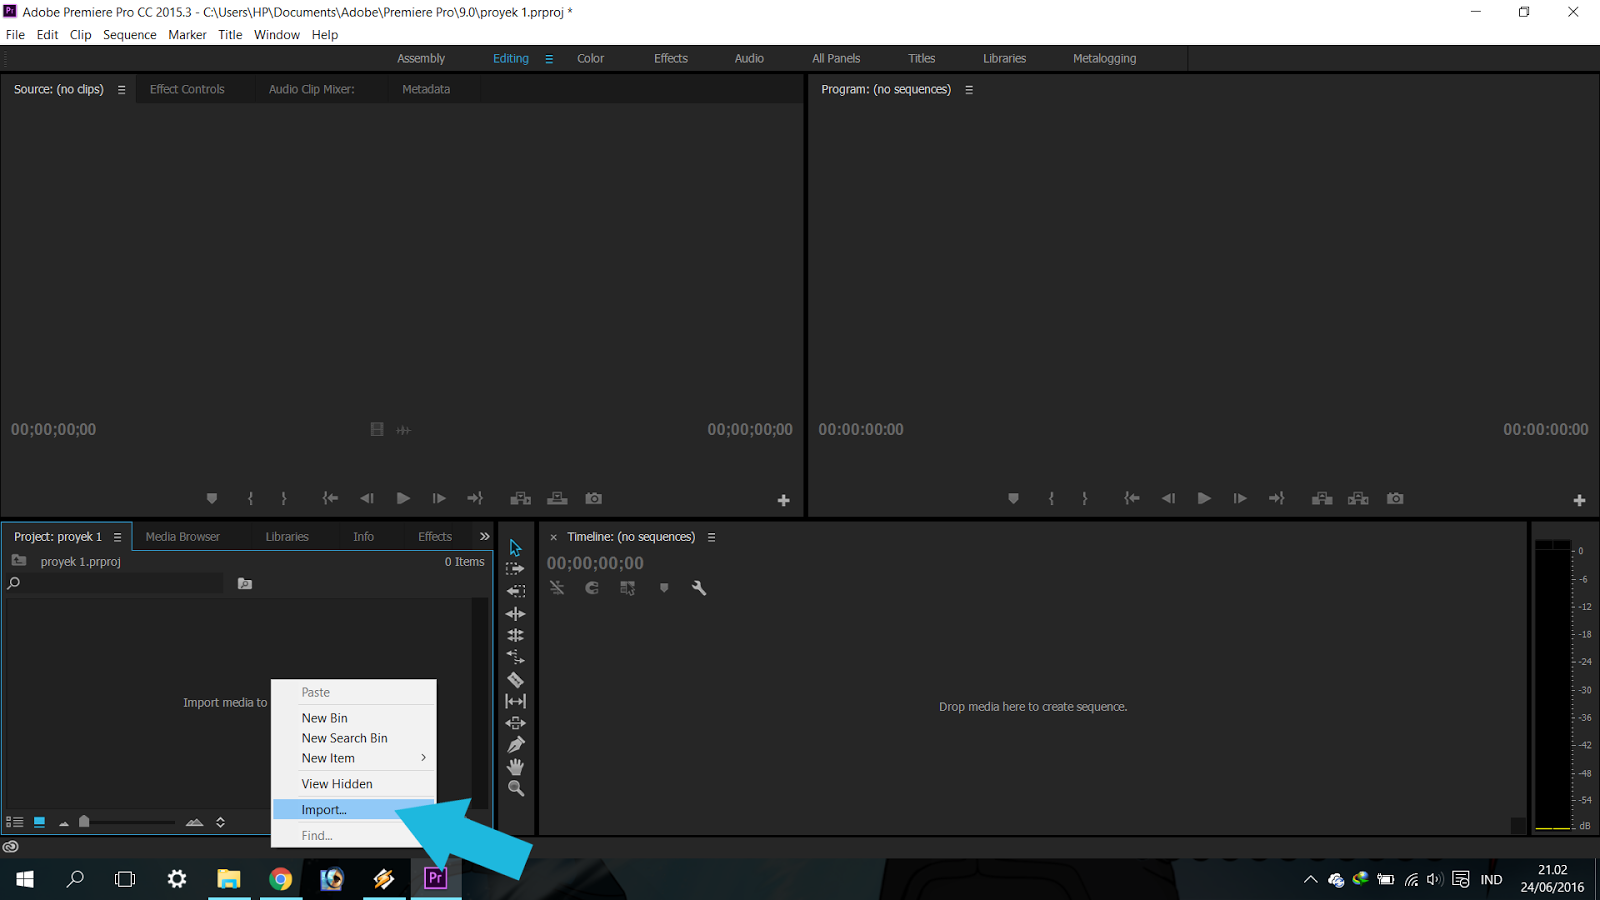This screenshot has width=1600, height=900.
Task: Open Source monitor button editor plus
Action: 784,500
